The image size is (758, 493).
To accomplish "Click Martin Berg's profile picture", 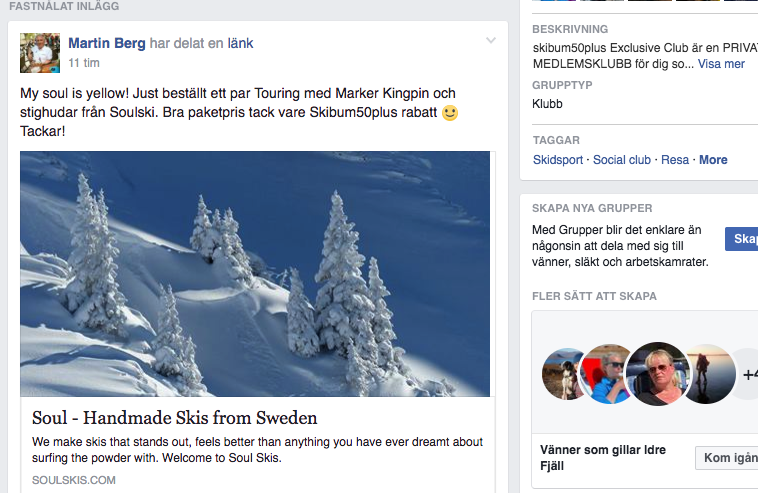I will click(40, 53).
